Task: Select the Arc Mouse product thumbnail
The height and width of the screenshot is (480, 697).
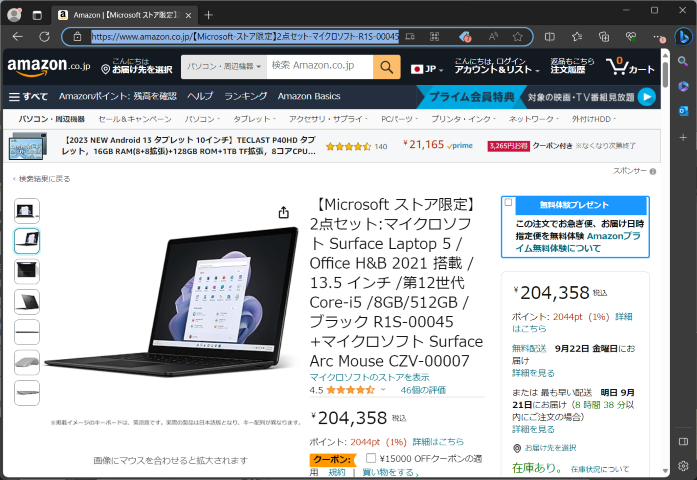Action: 27,362
